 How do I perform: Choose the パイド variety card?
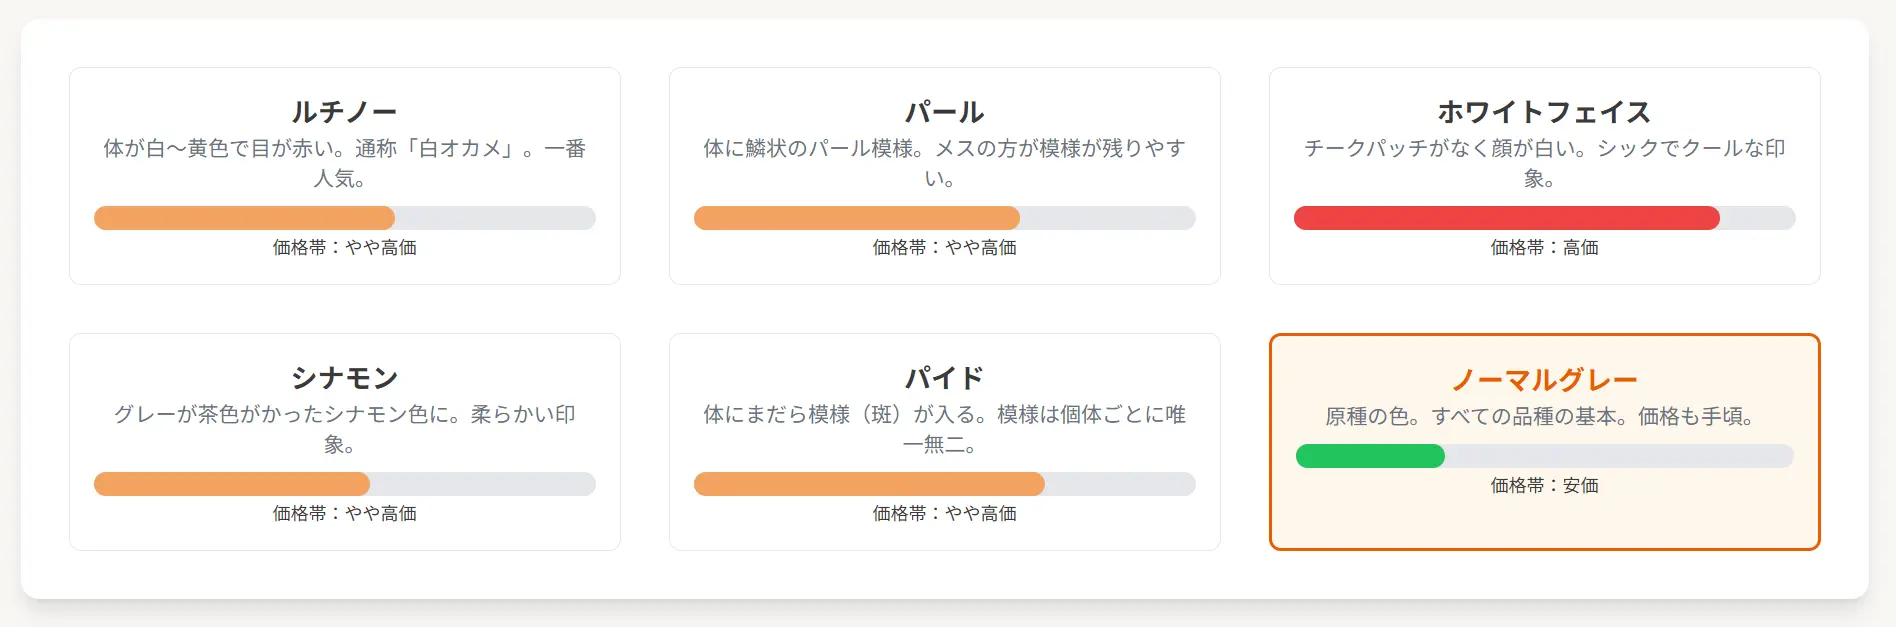click(x=945, y=442)
